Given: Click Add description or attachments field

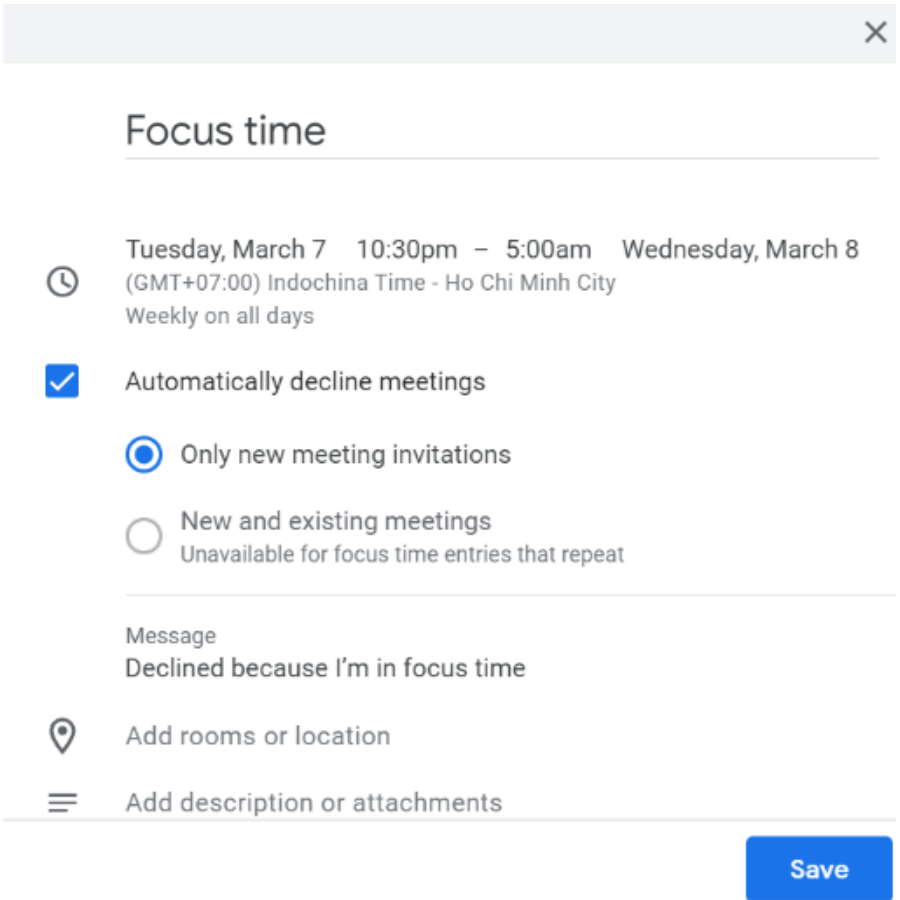Looking at the screenshot, I should coord(313,803).
